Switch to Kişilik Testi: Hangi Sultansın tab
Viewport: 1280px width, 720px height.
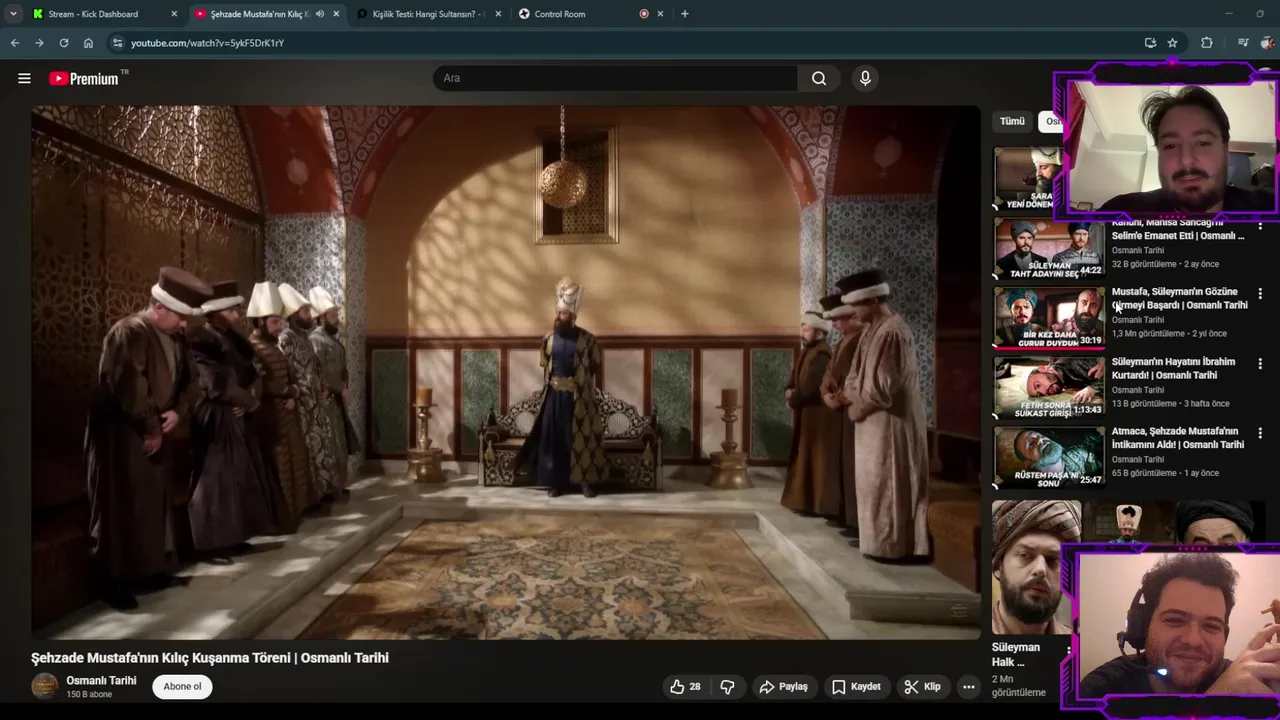pyautogui.click(x=430, y=14)
